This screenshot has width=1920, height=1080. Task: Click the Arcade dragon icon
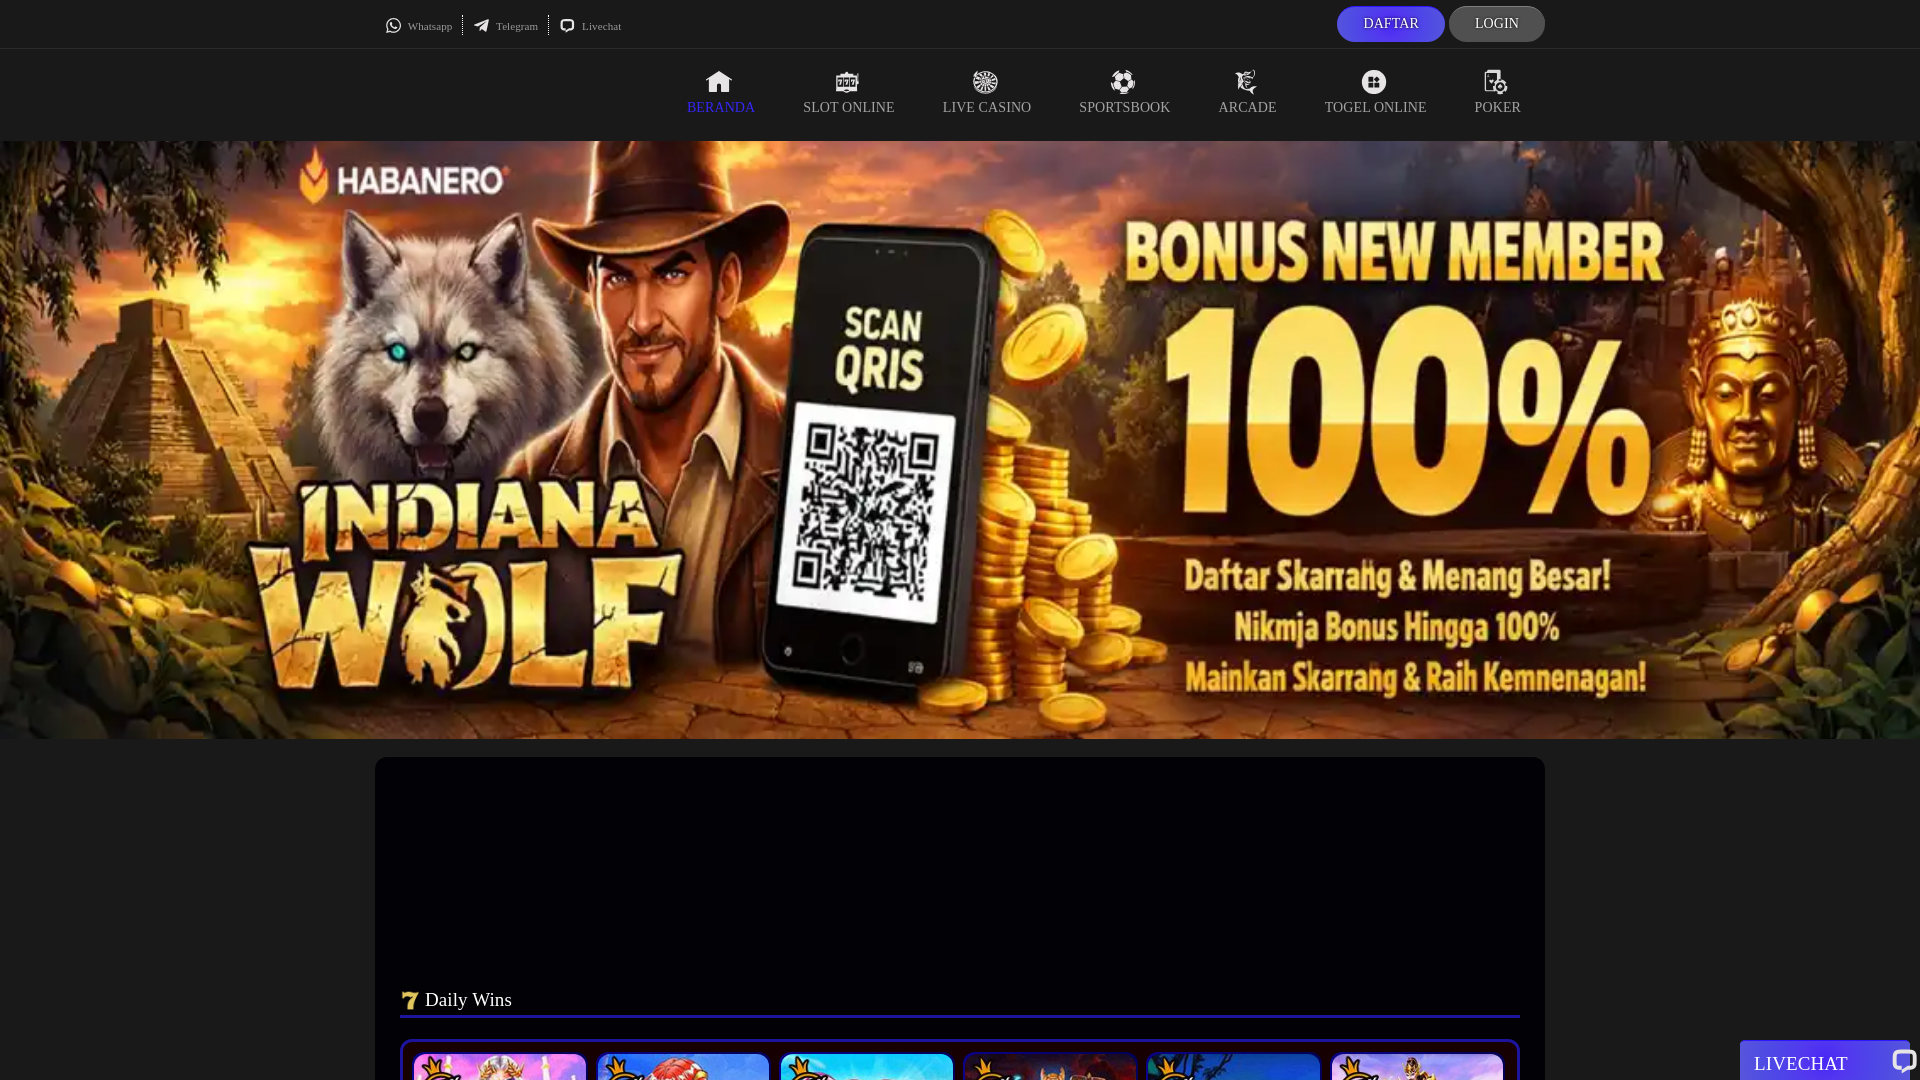pos(1246,82)
